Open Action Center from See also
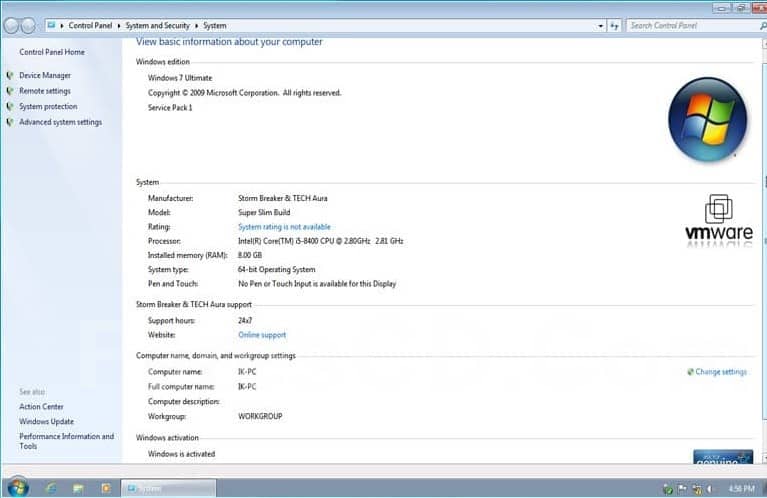The image size is (767, 498). click(42, 407)
